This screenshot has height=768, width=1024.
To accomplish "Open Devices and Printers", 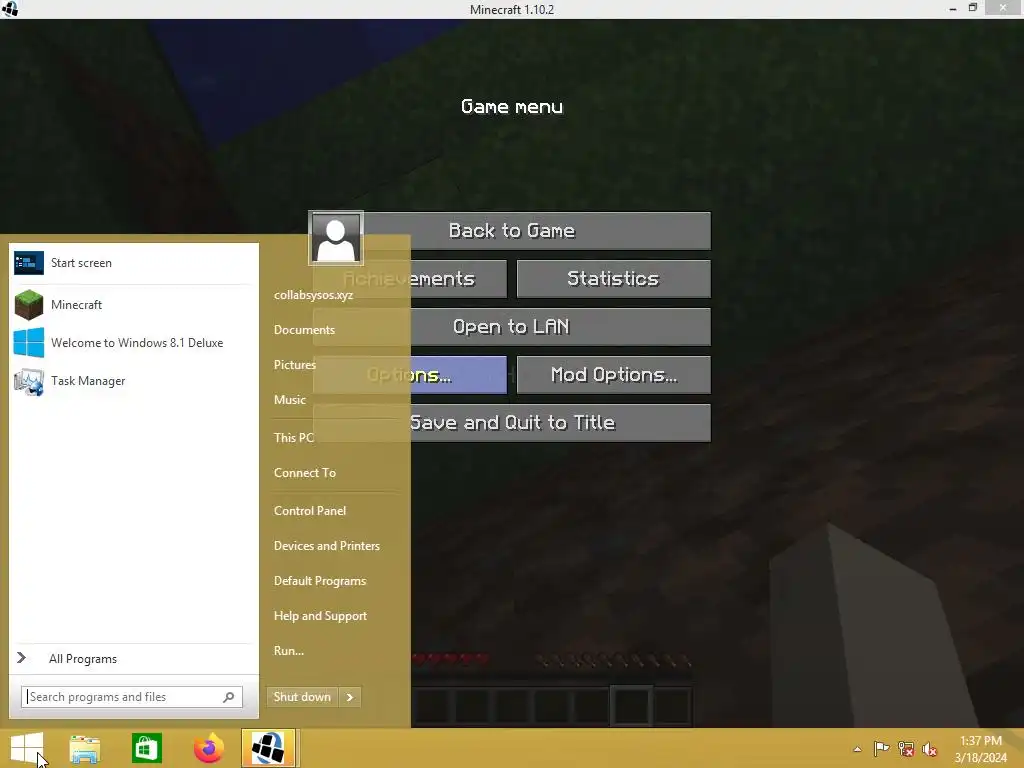I will (327, 546).
